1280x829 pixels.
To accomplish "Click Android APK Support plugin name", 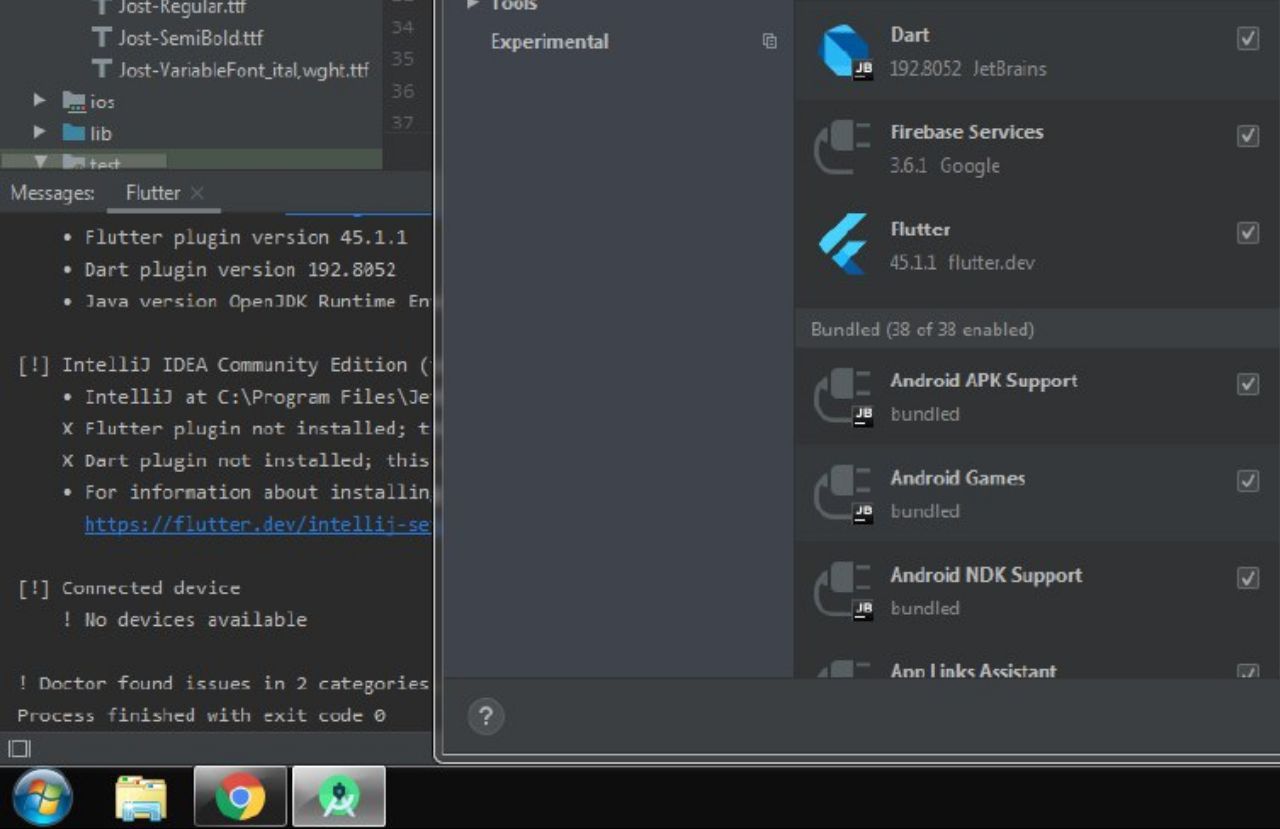I will pyautogui.click(x=984, y=381).
